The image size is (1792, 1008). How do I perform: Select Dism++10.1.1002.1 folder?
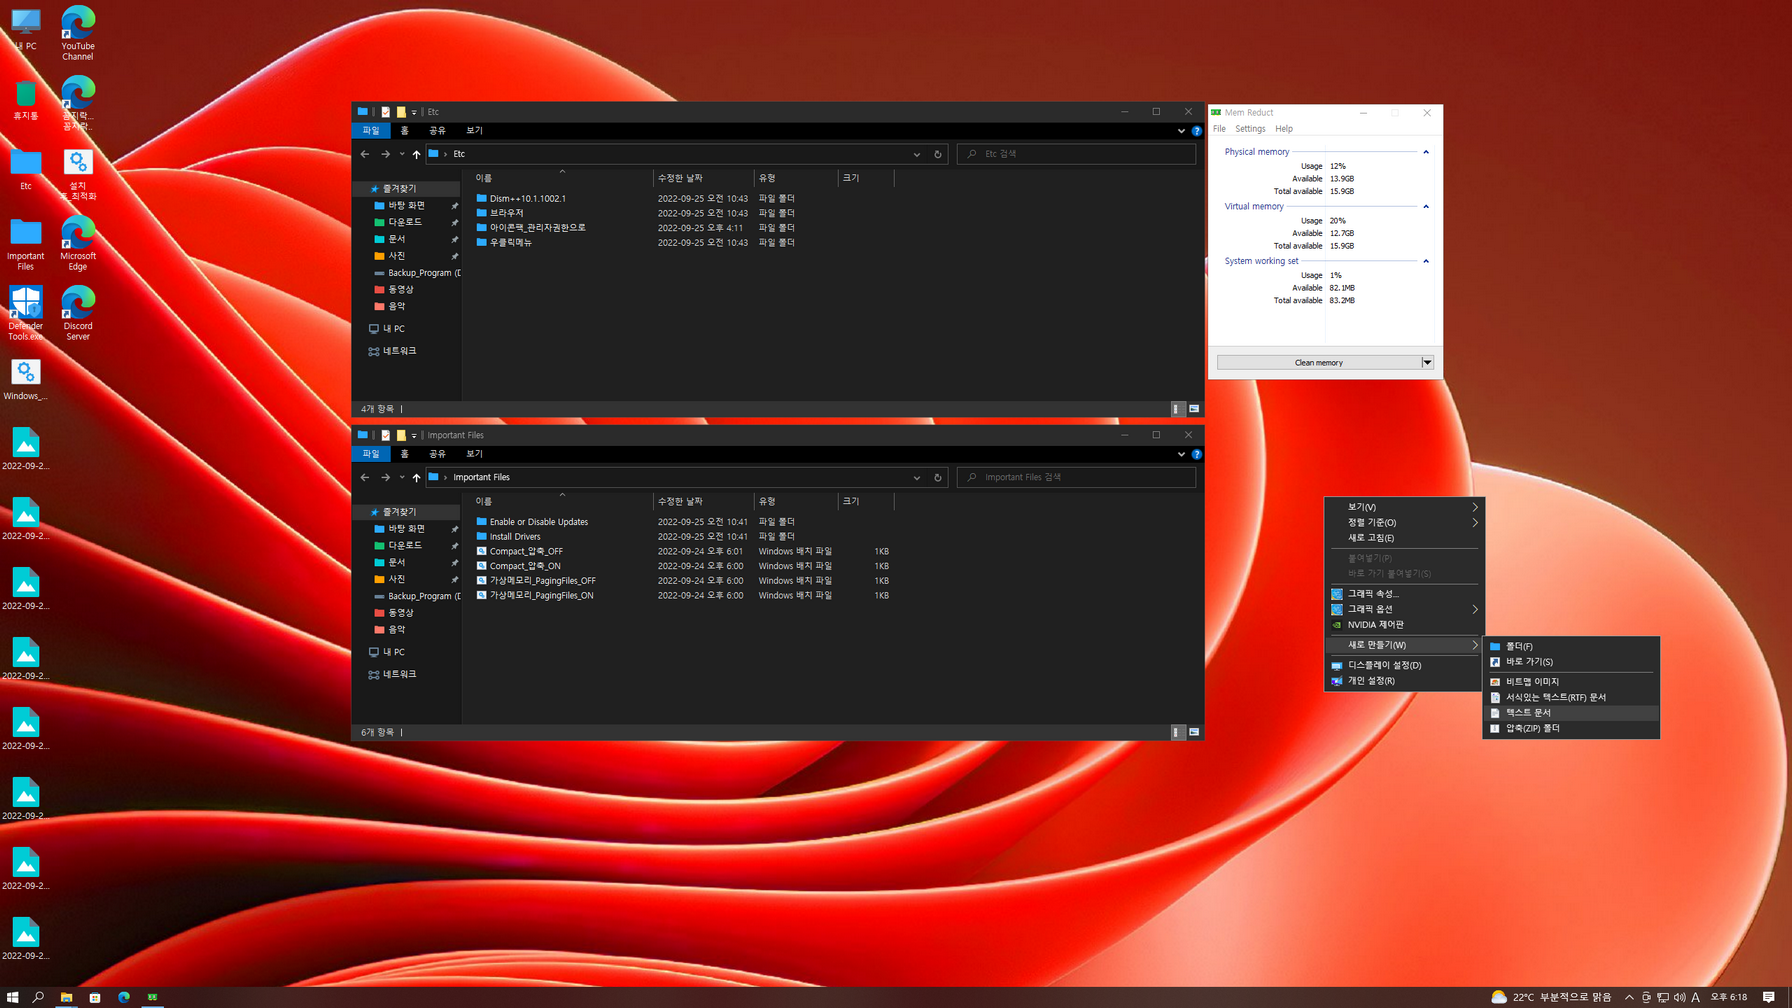tap(527, 198)
